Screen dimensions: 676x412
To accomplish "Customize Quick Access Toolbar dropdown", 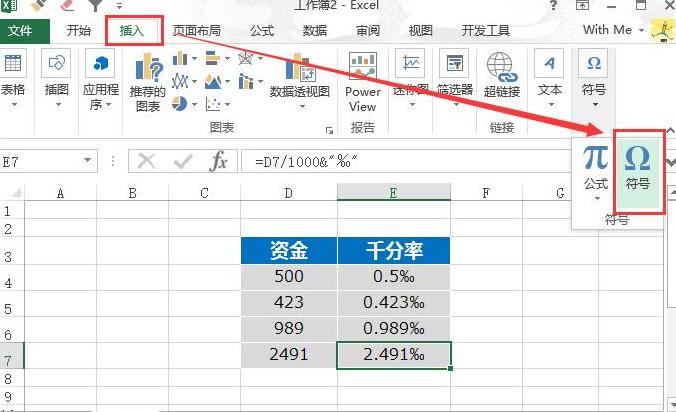I will pyautogui.click(x=119, y=6).
